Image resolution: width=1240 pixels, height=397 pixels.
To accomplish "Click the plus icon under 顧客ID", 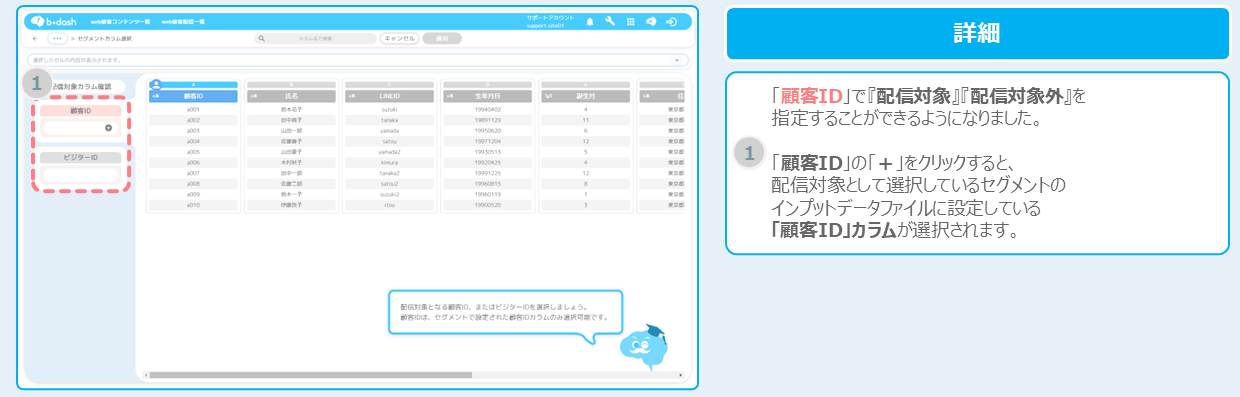I will tap(108, 128).
